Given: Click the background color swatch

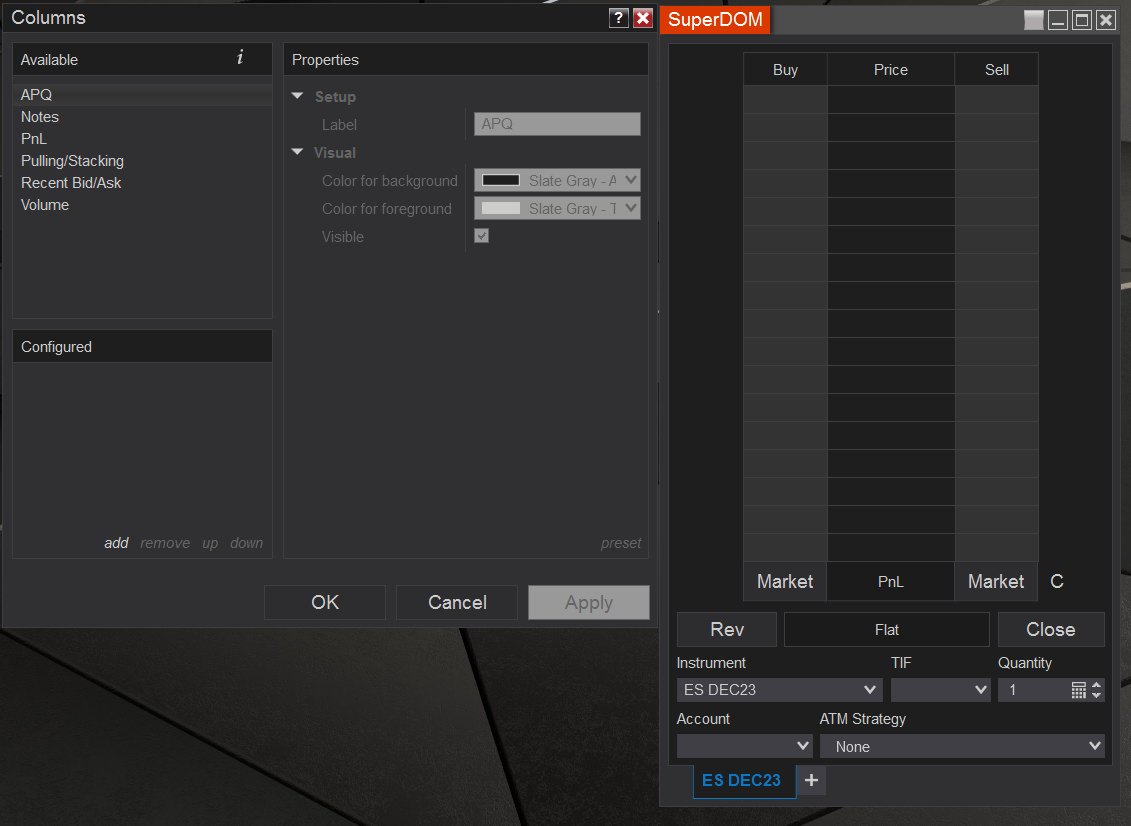Looking at the screenshot, I should [x=501, y=180].
